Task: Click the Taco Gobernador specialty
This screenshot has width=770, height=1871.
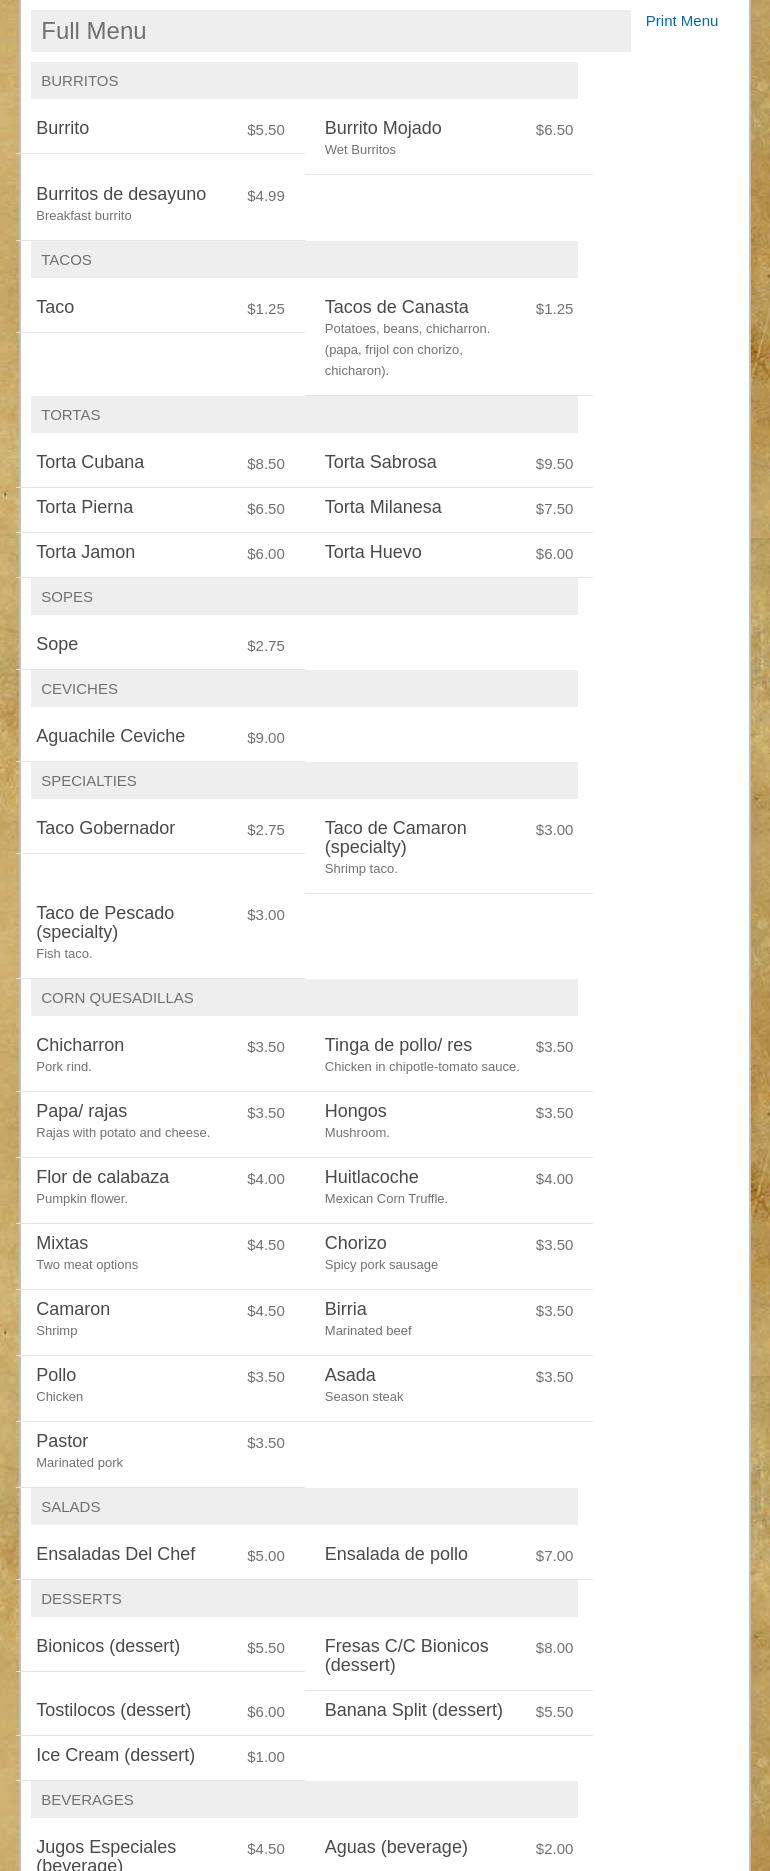Action: 105,829
